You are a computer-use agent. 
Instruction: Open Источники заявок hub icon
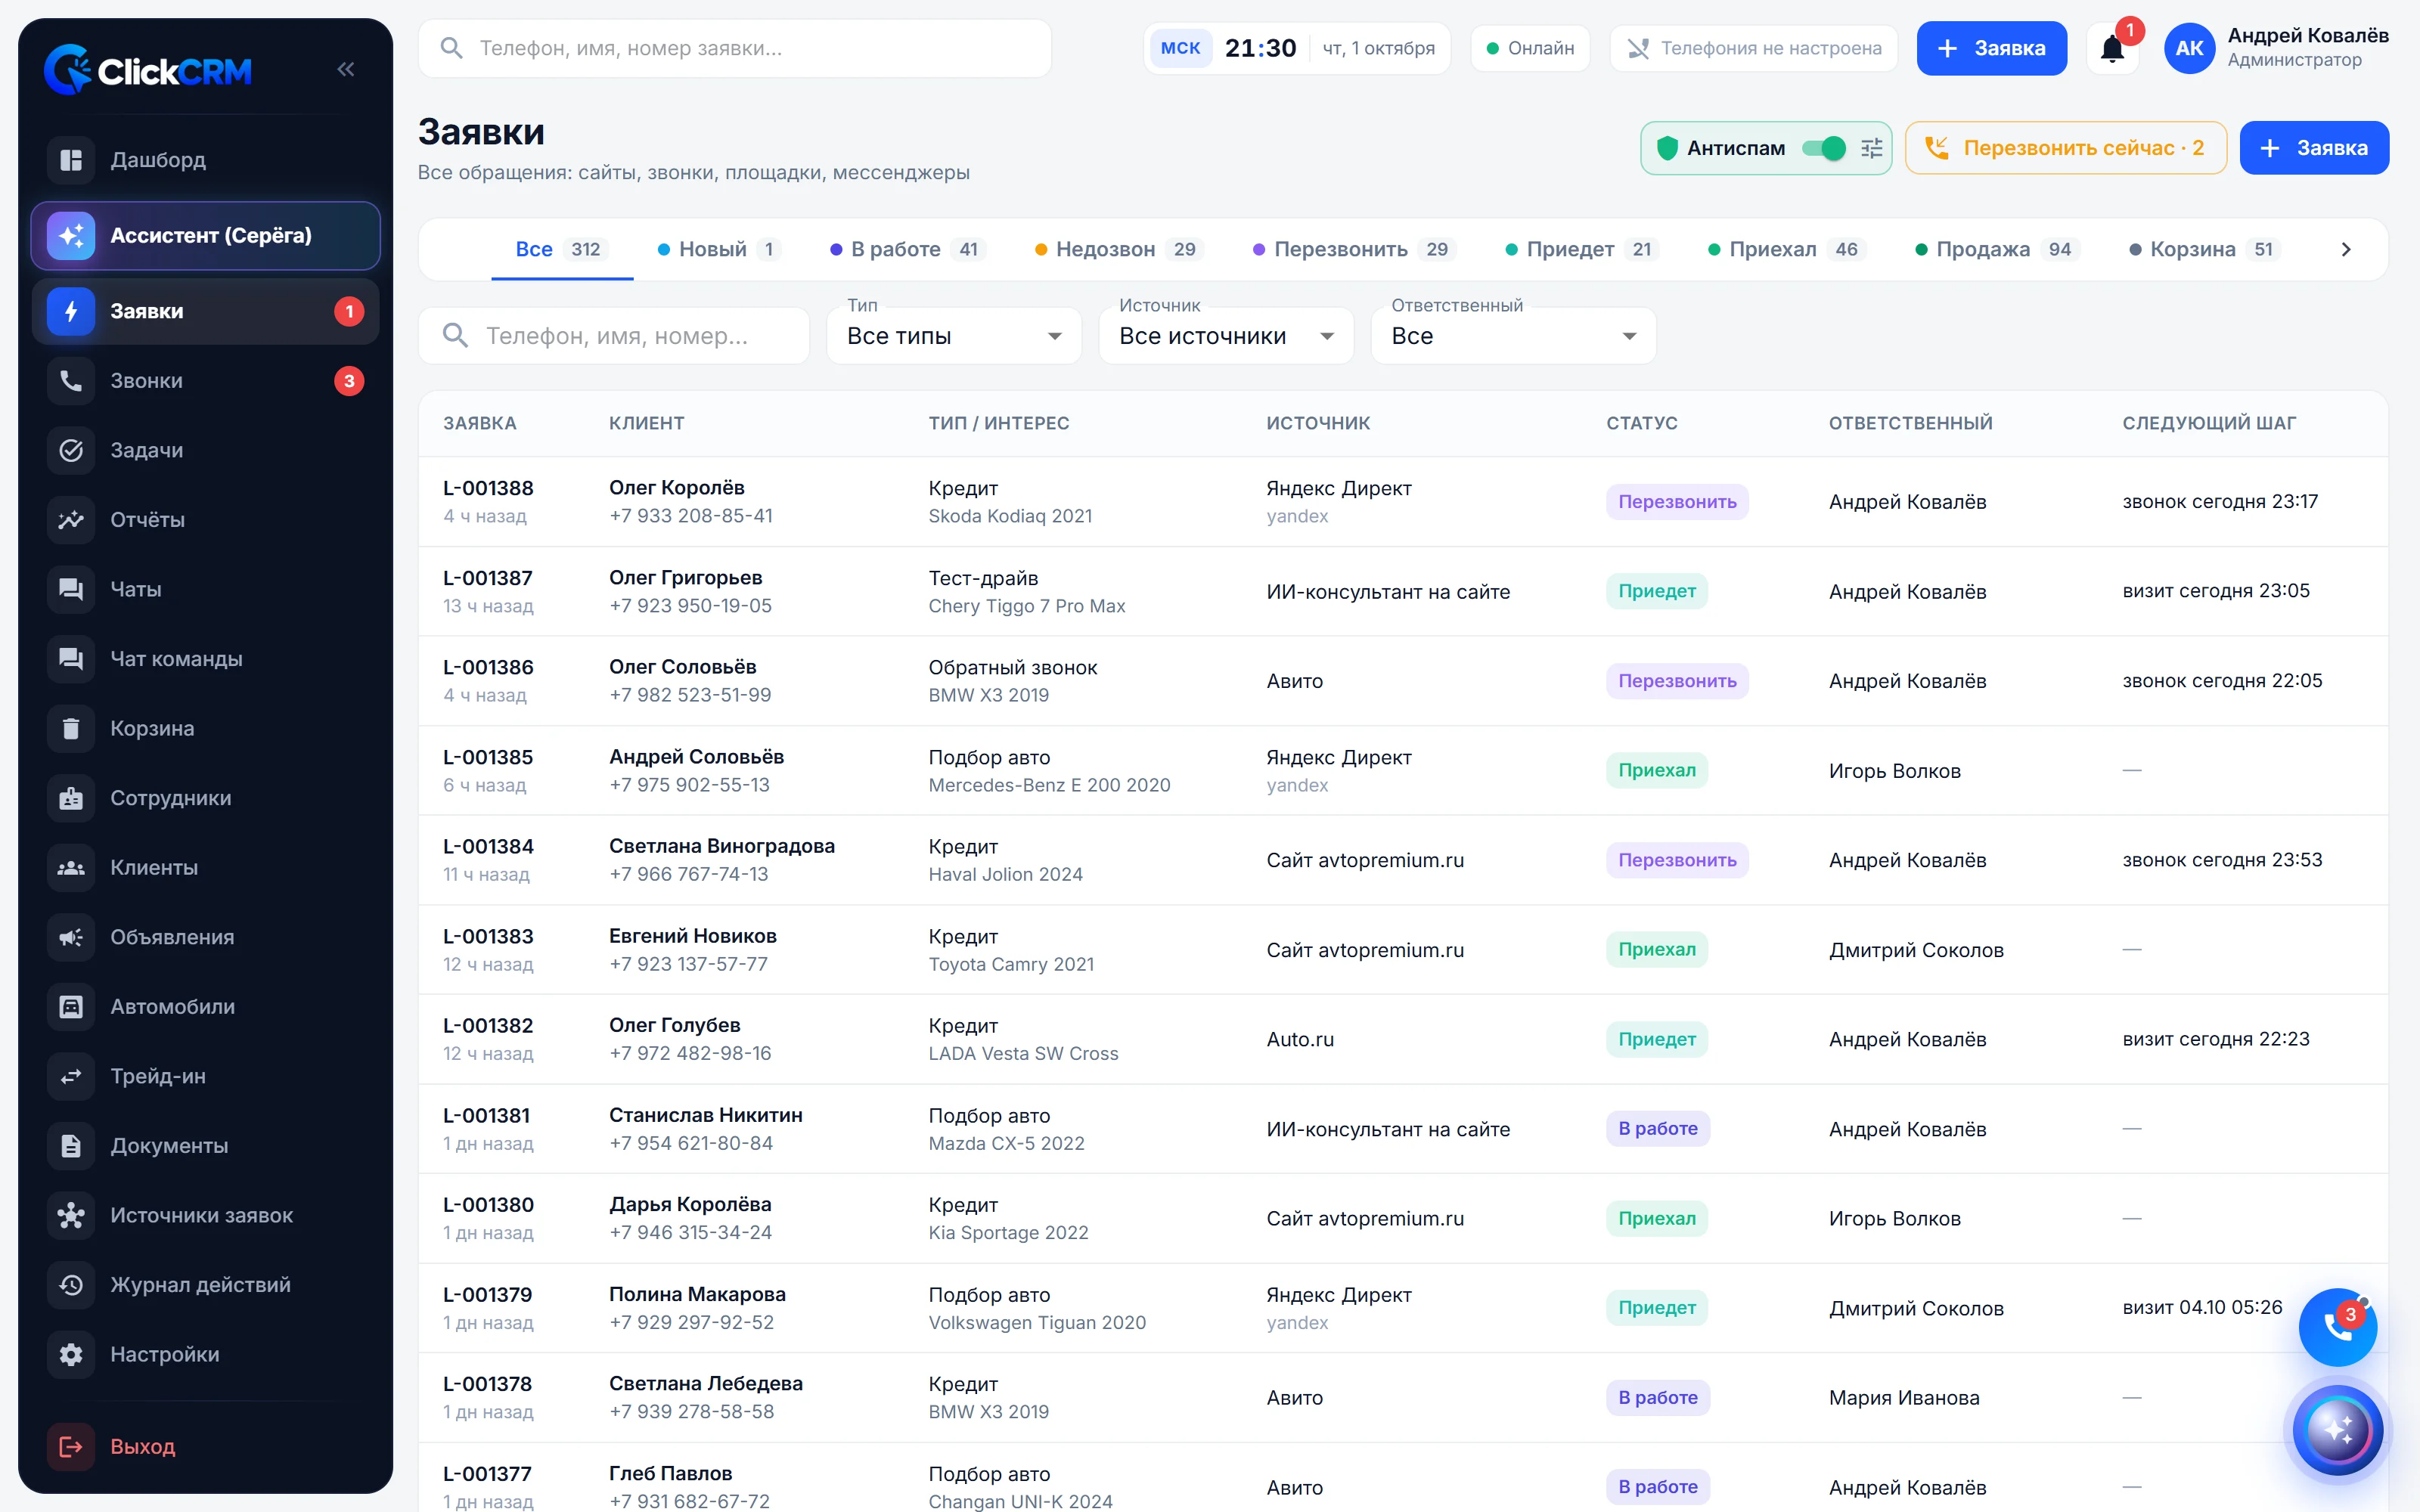pos(71,1216)
